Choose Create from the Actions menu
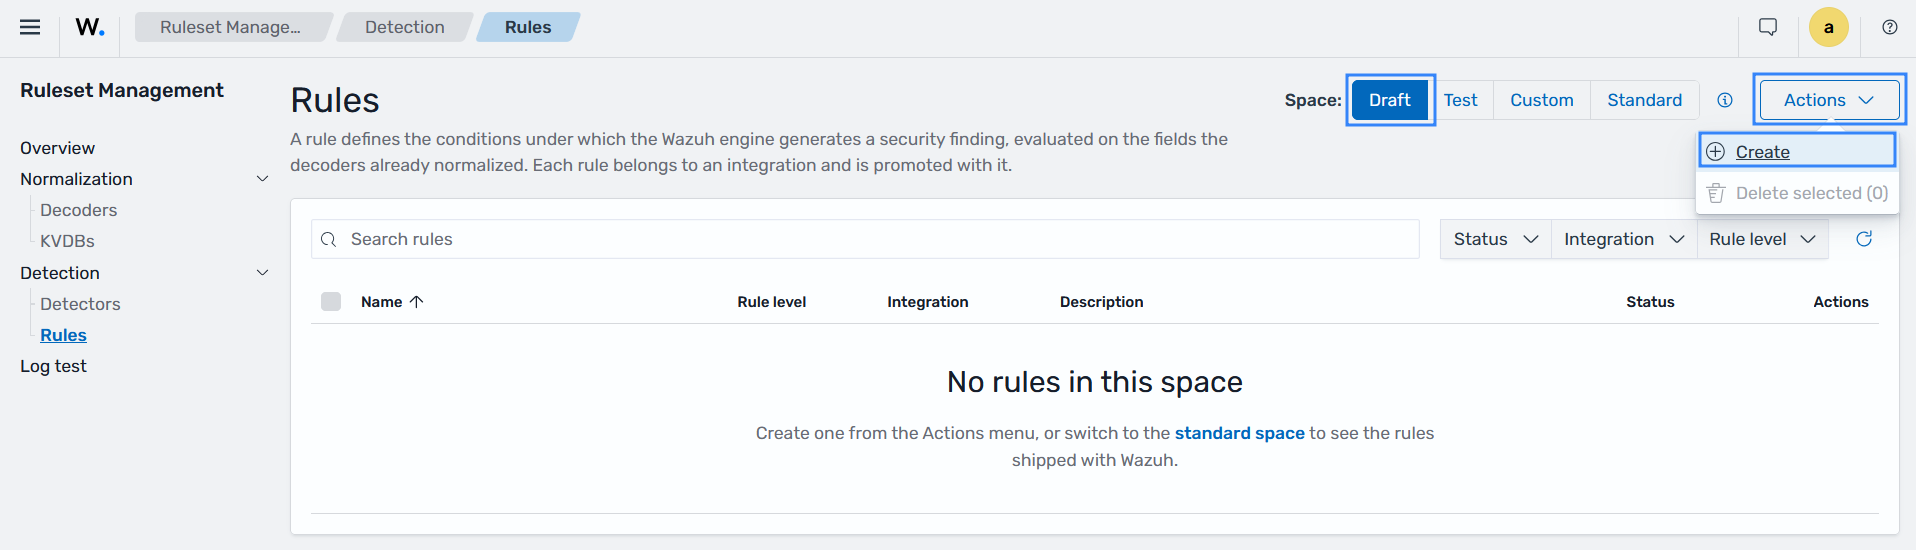The image size is (1916, 550). (x=1797, y=152)
